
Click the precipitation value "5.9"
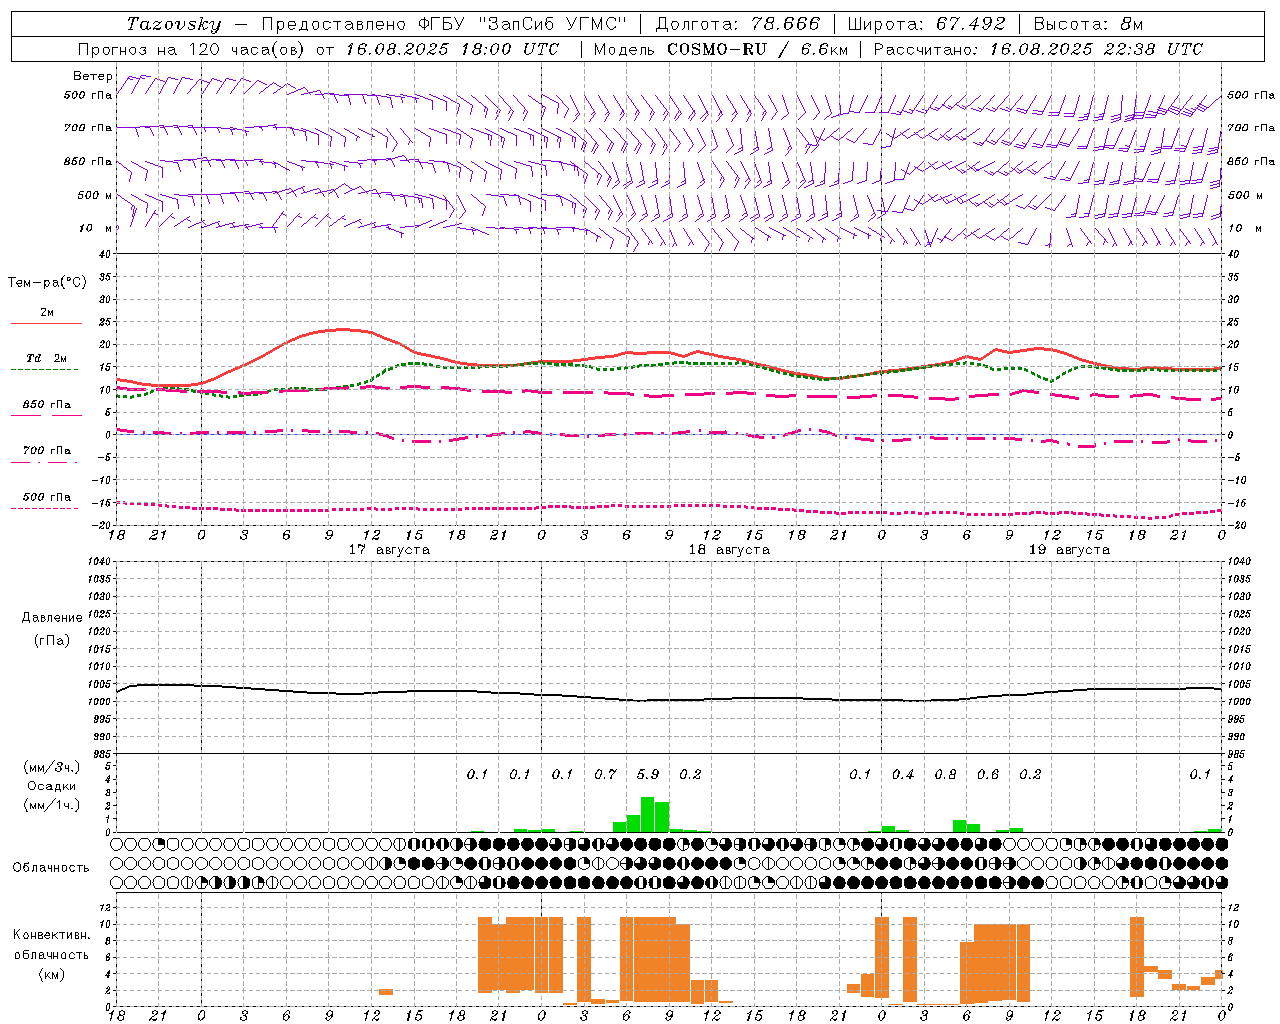pos(648,775)
